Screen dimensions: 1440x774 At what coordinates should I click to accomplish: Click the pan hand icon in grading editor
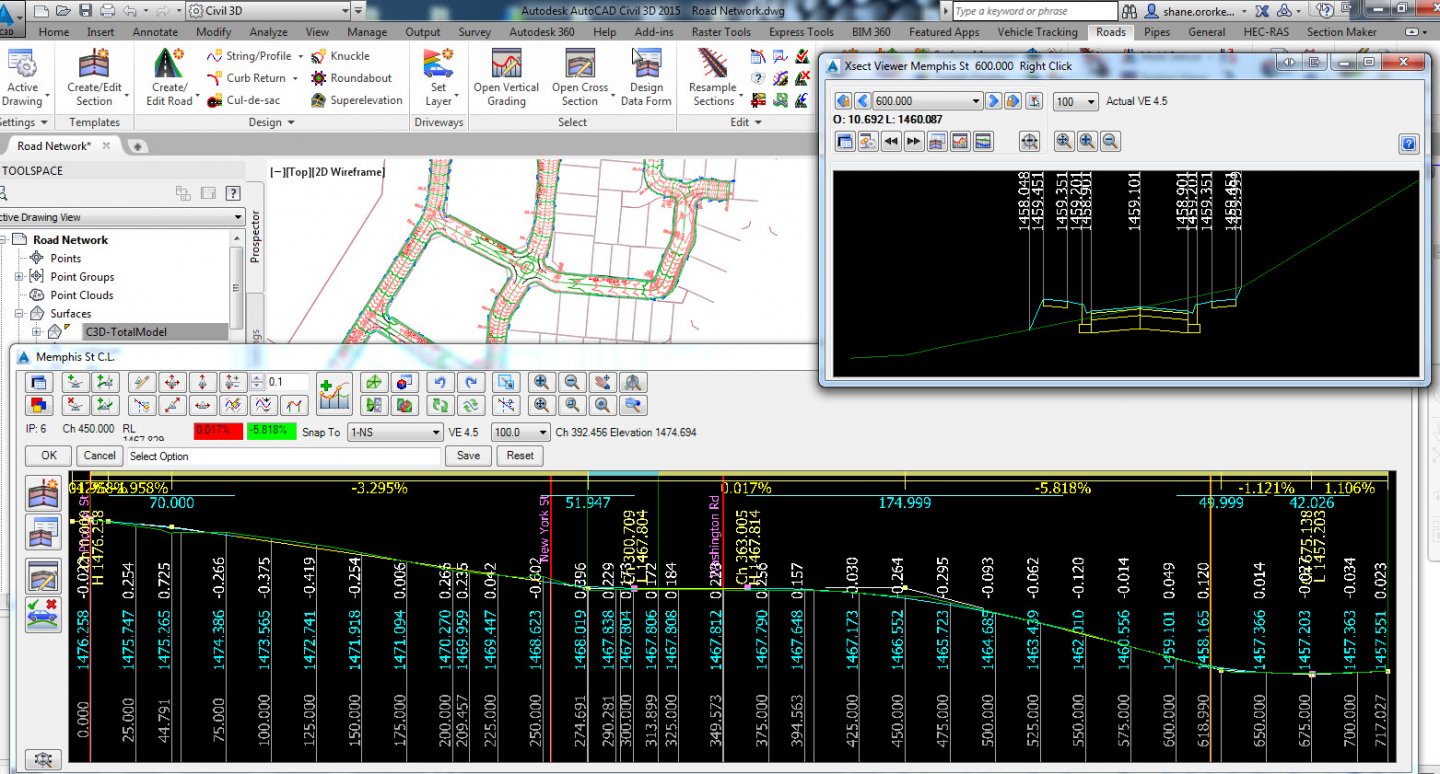point(601,382)
